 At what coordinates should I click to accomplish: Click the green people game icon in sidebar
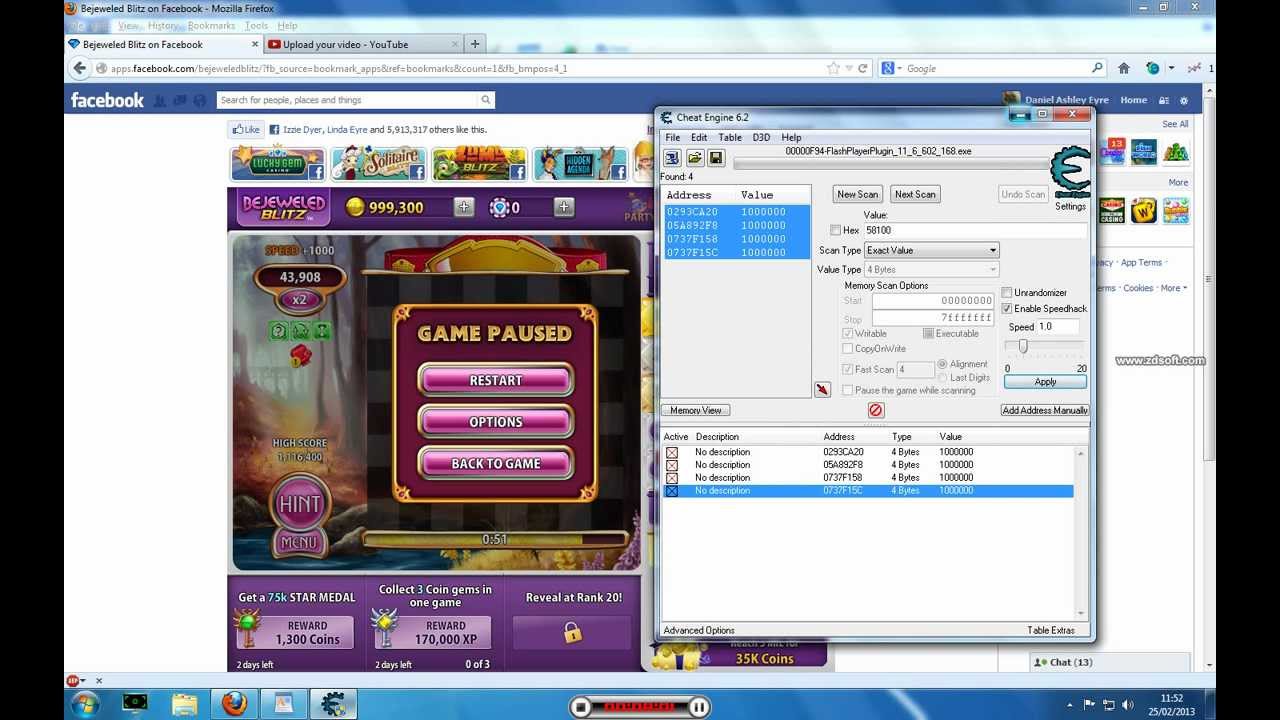(x=1176, y=152)
